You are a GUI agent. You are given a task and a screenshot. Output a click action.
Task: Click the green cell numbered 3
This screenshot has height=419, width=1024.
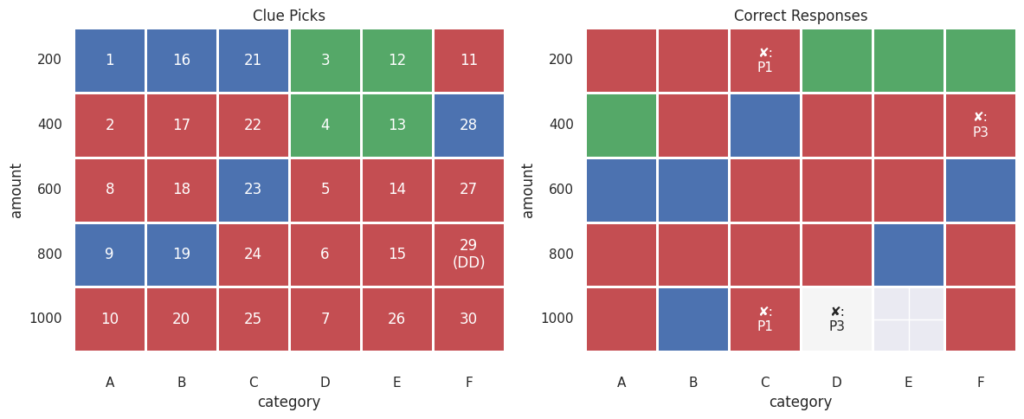tap(326, 60)
